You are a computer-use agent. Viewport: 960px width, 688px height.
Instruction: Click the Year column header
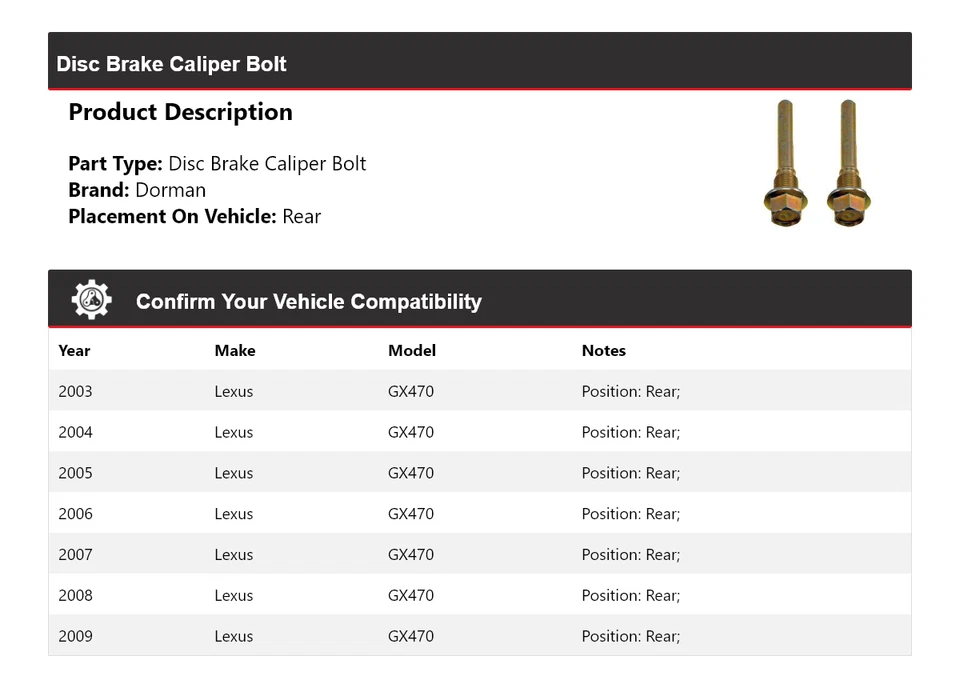coord(74,351)
